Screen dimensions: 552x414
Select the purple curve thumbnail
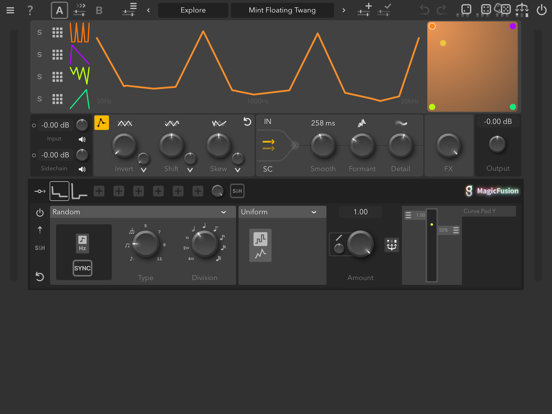(x=80, y=55)
